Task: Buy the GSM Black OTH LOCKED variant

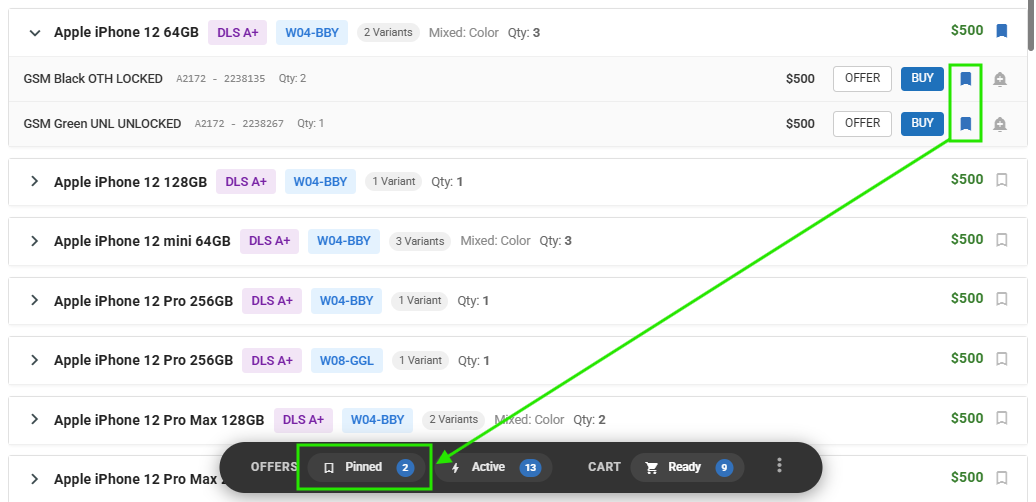Action: 922,79
